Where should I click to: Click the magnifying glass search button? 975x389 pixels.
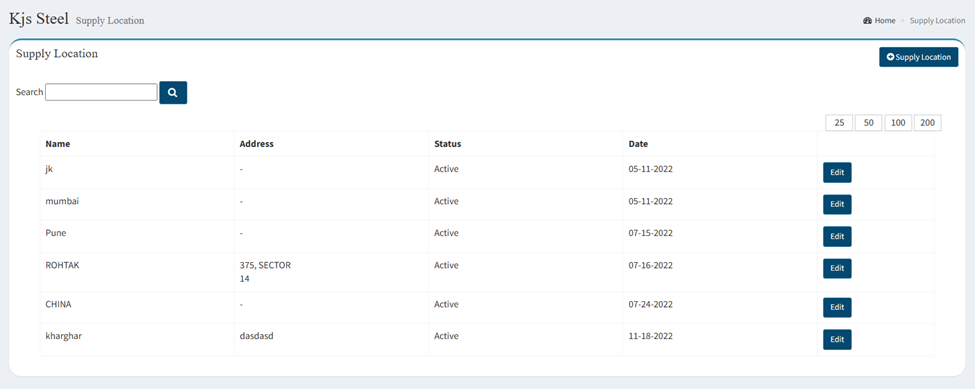[x=173, y=93]
